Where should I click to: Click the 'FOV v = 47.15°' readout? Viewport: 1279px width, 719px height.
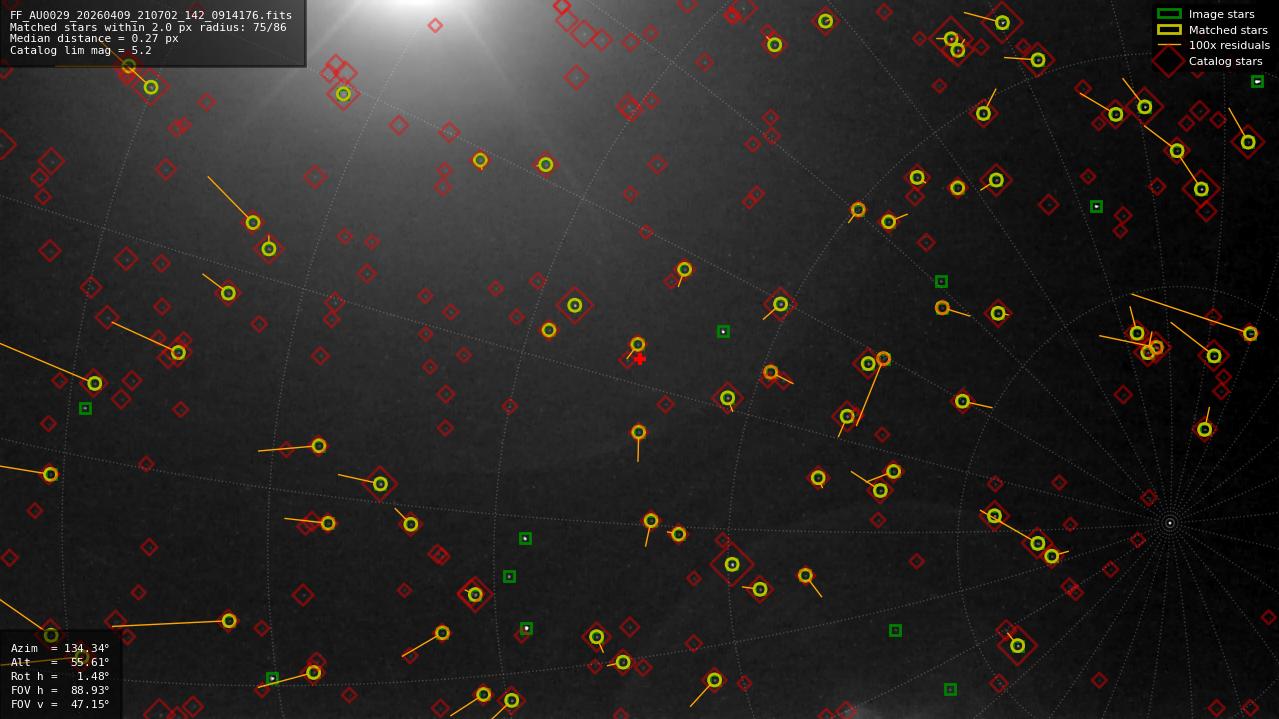click(x=60, y=704)
